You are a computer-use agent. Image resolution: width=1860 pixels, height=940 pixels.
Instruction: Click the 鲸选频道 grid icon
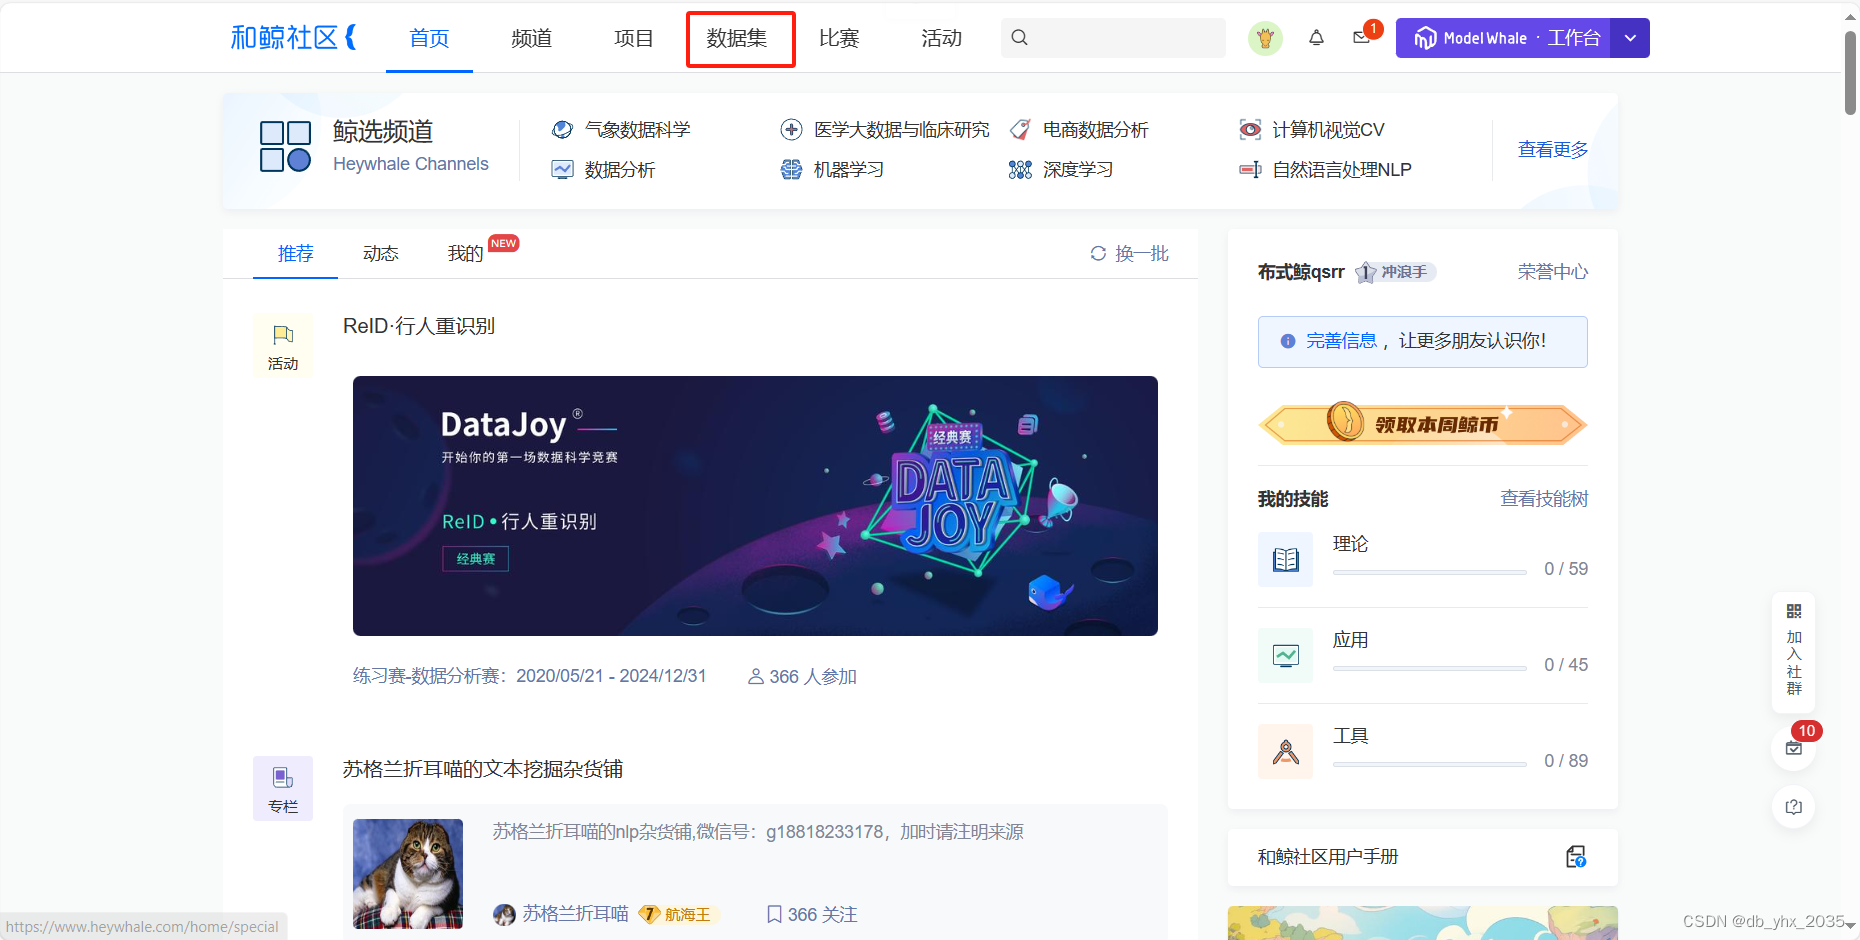pos(285,147)
